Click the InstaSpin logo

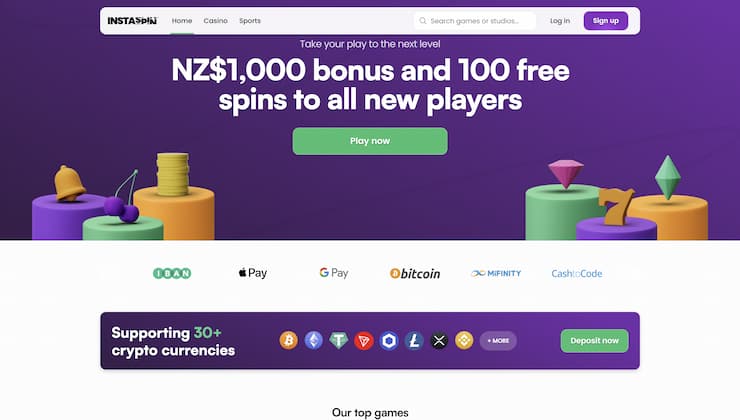point(133,21)
